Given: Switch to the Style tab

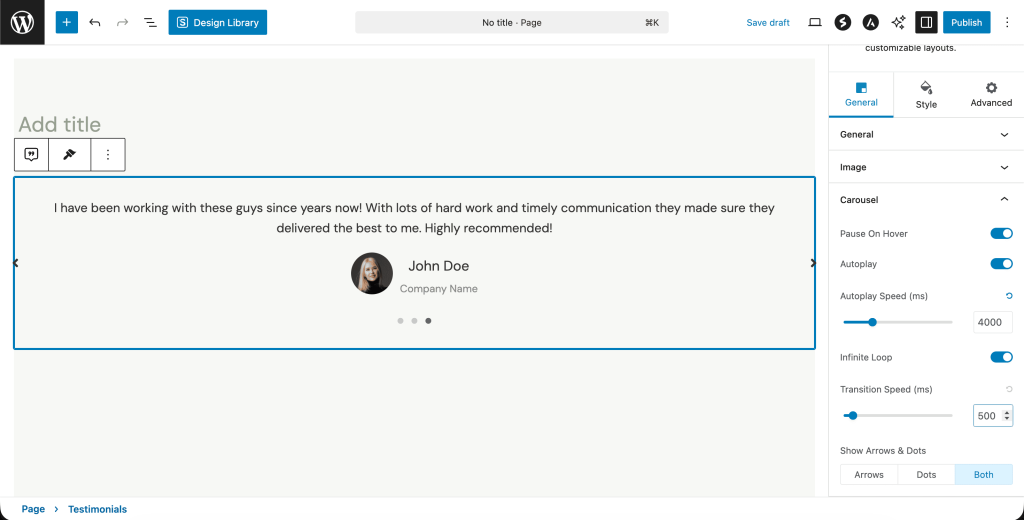Looking at the screenshot, I should pyautogui.click(x=926, y=95).
